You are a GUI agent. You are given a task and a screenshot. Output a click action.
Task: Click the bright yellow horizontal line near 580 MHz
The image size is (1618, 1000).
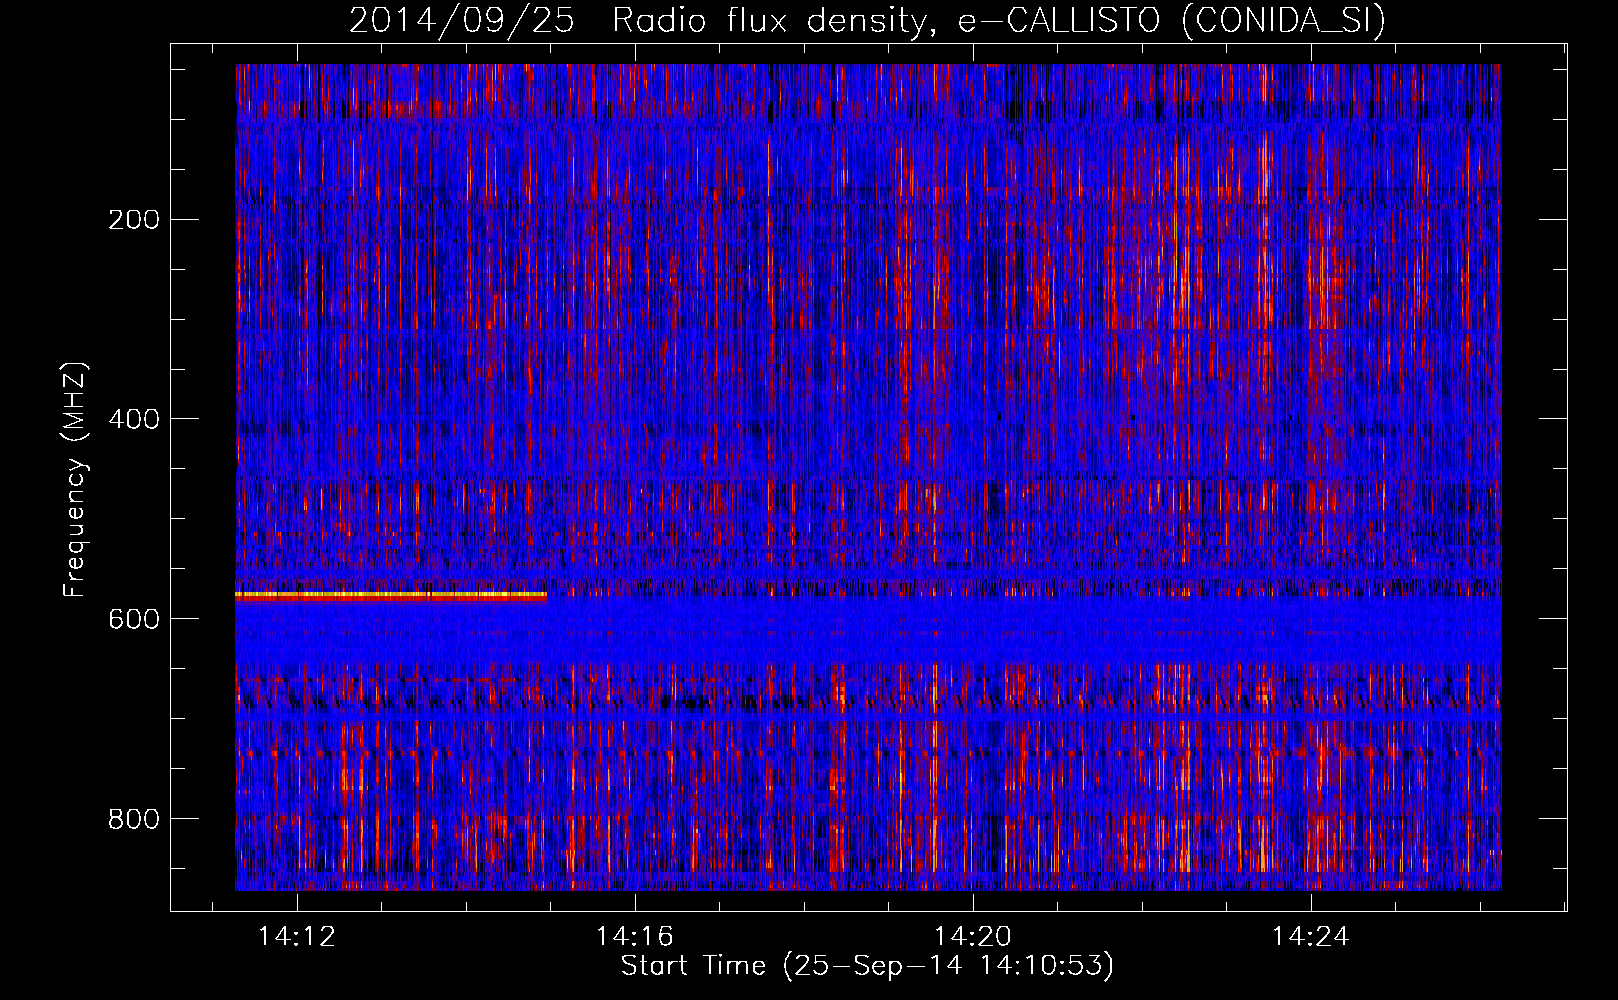pos(390,595)
